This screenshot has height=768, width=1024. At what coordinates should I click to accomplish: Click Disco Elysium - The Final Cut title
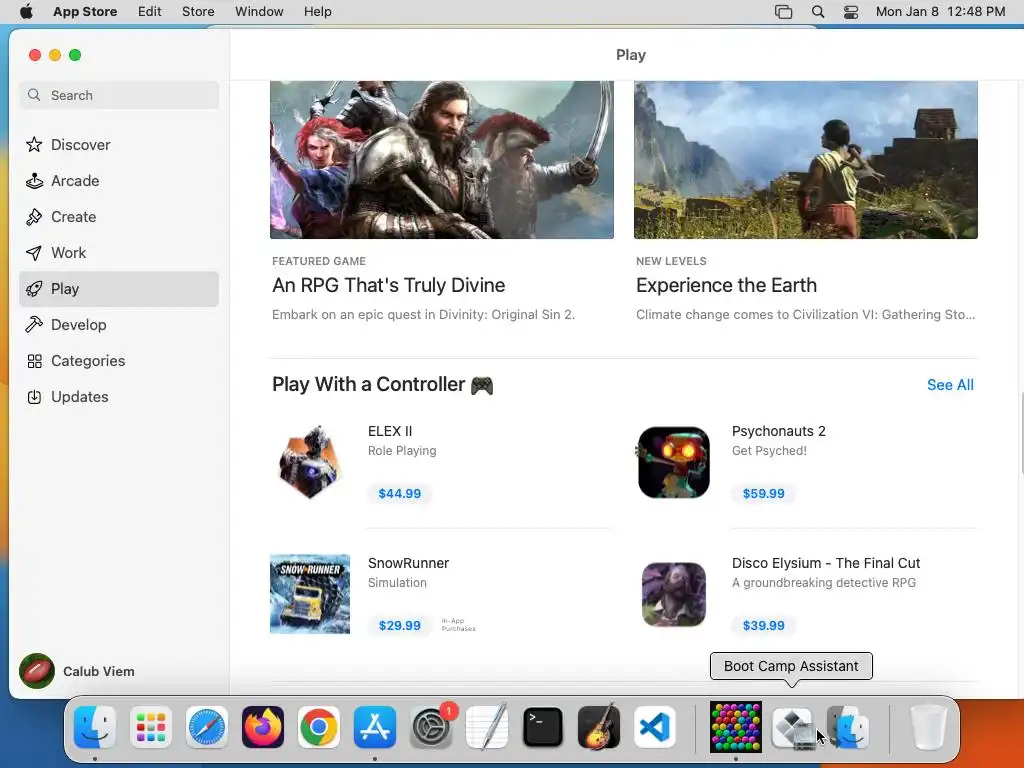click(825, 564)
